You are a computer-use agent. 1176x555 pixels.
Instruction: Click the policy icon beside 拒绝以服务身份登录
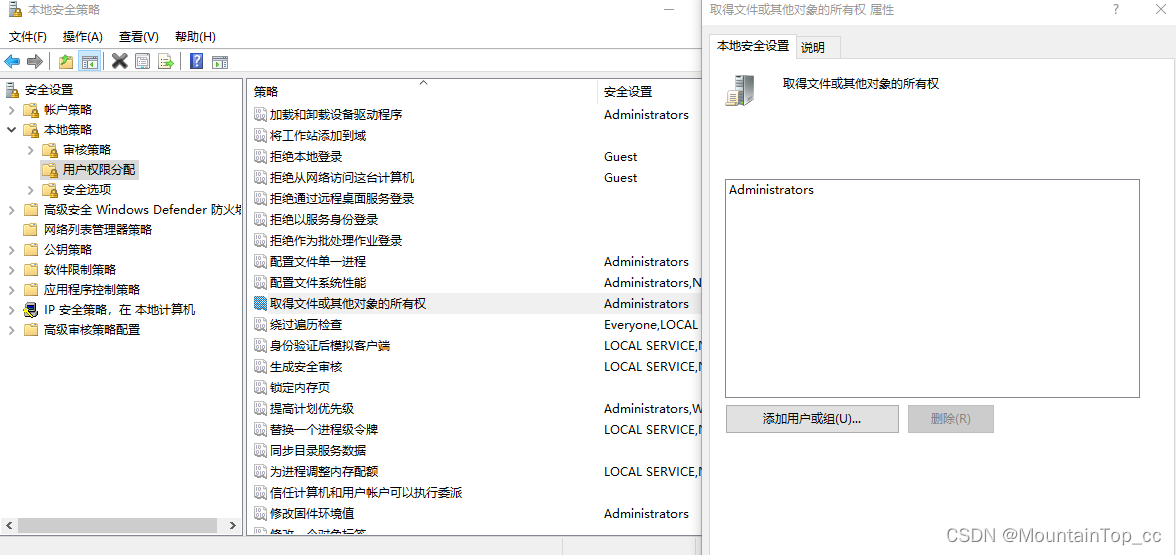tap(260, 220)
